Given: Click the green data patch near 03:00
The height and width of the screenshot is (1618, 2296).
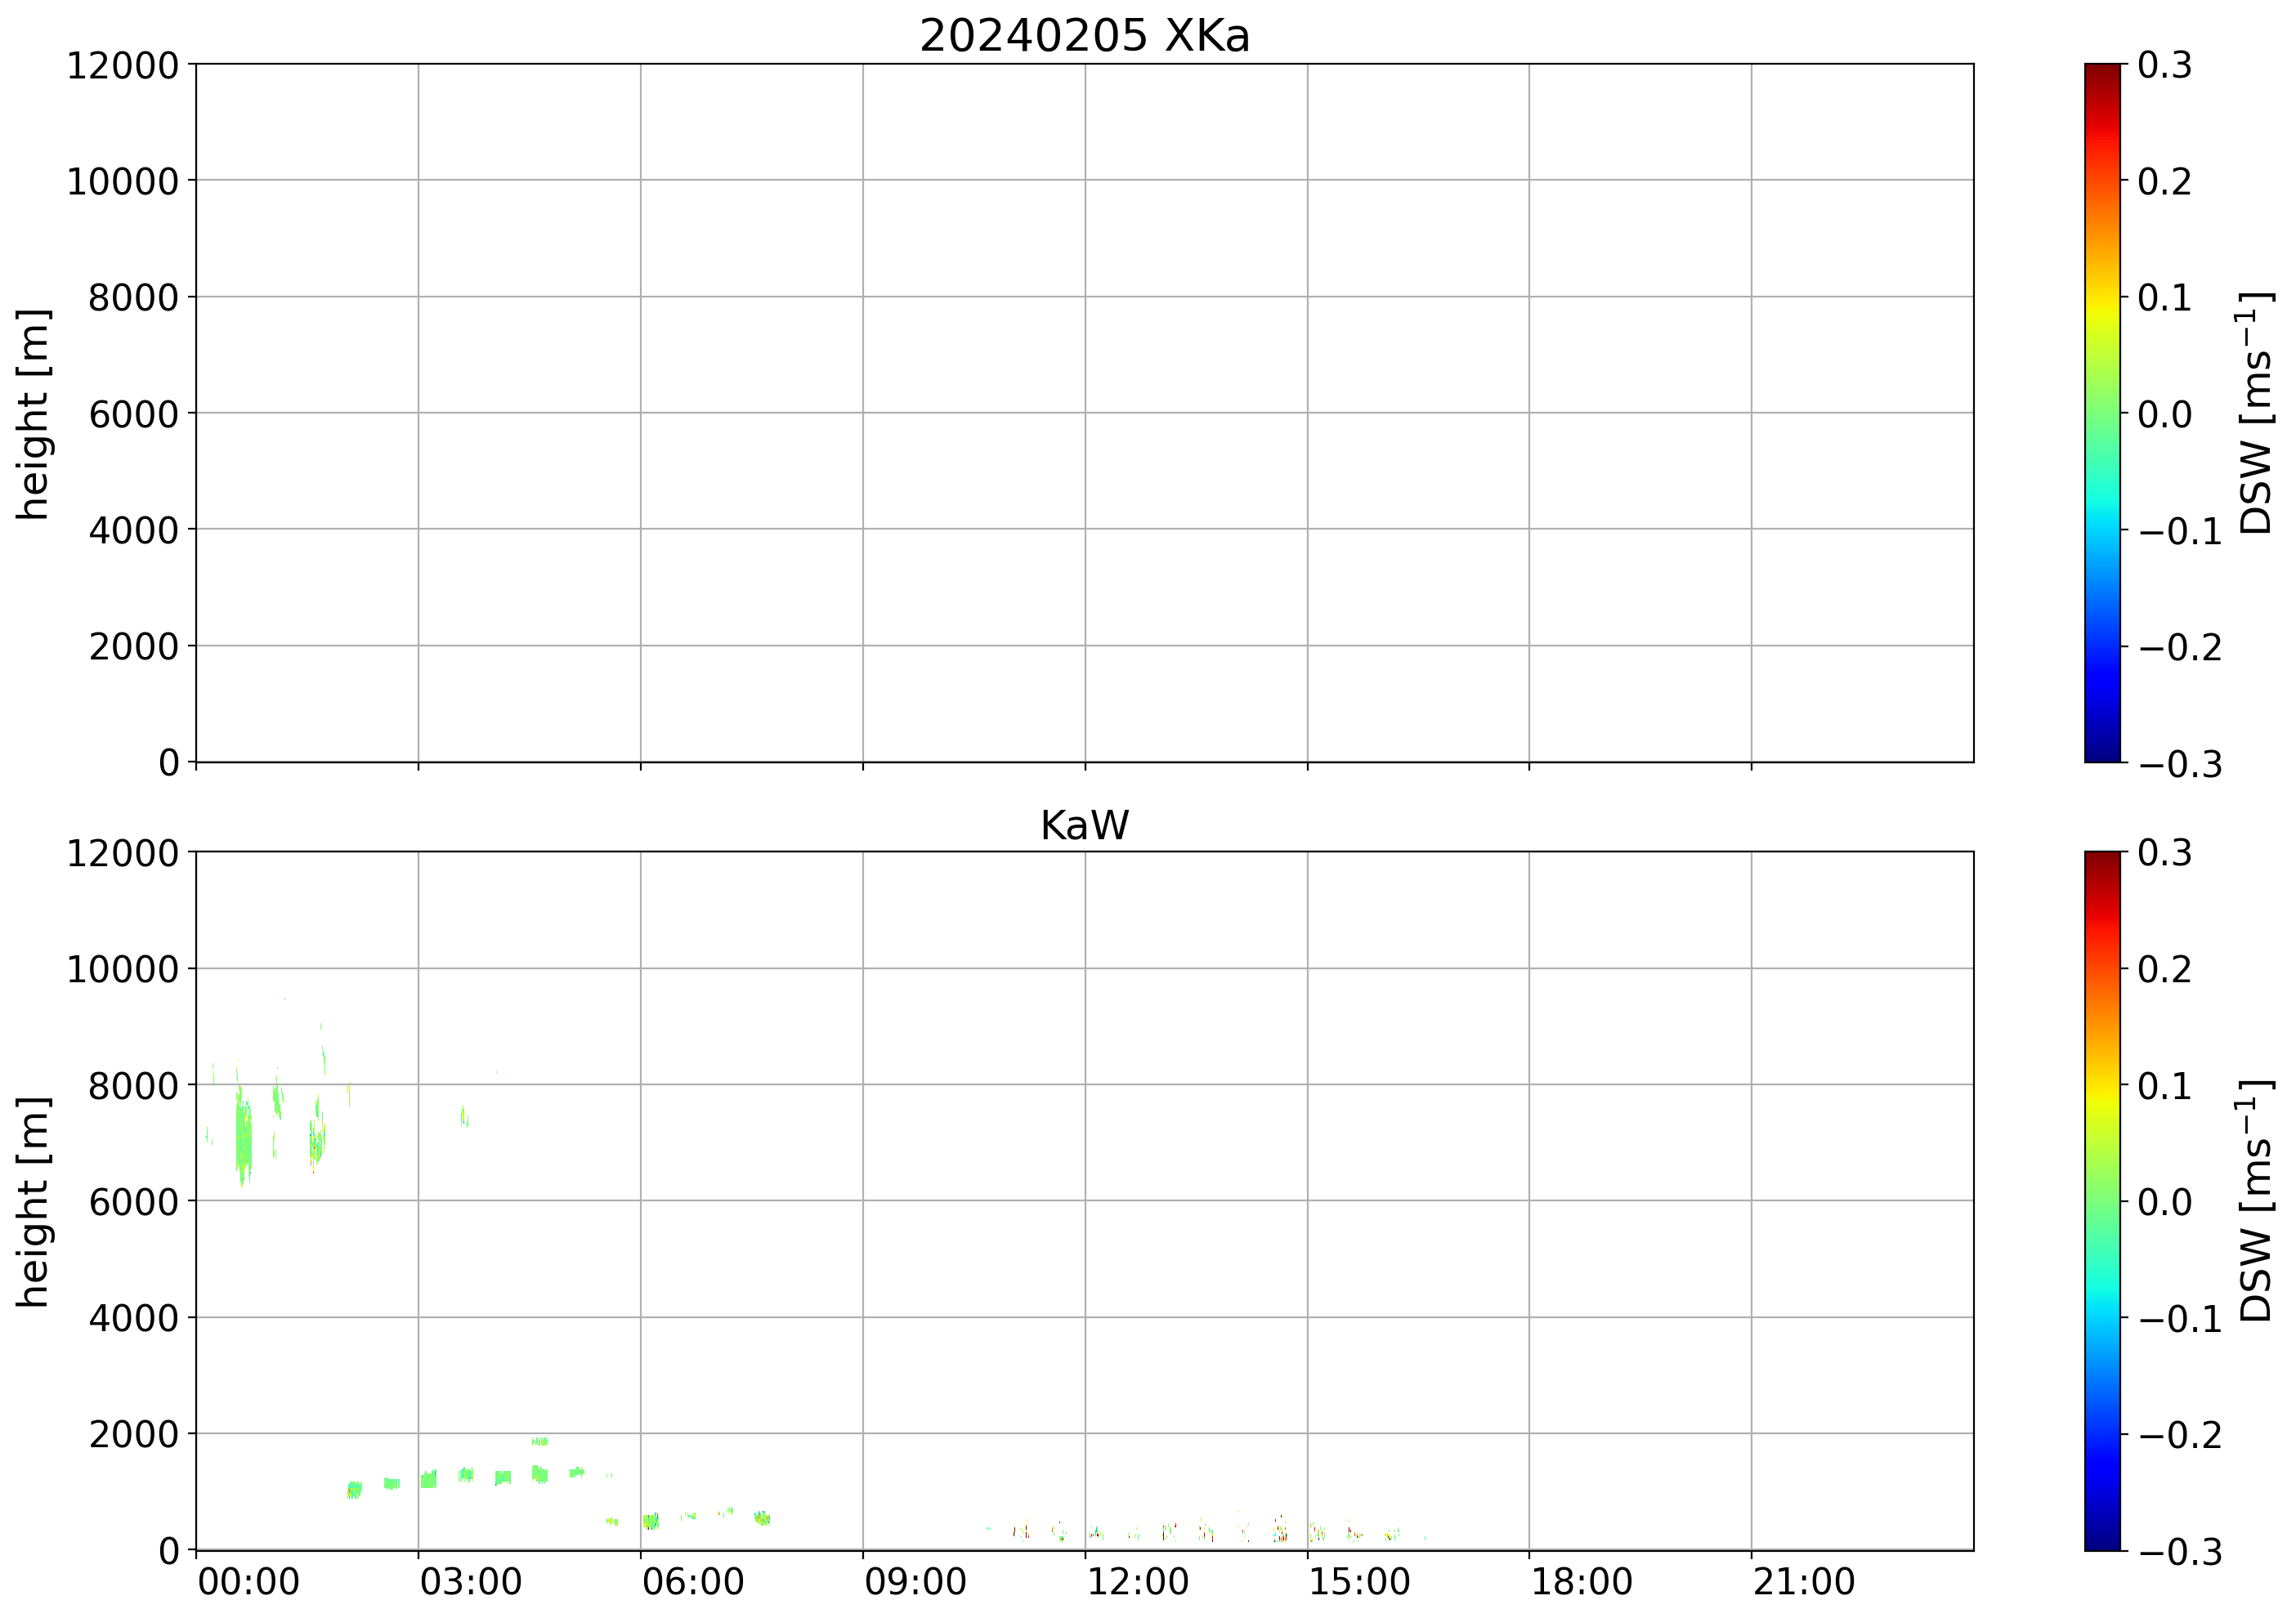Looking at the screenshot, I should [x=428, y=1479].
